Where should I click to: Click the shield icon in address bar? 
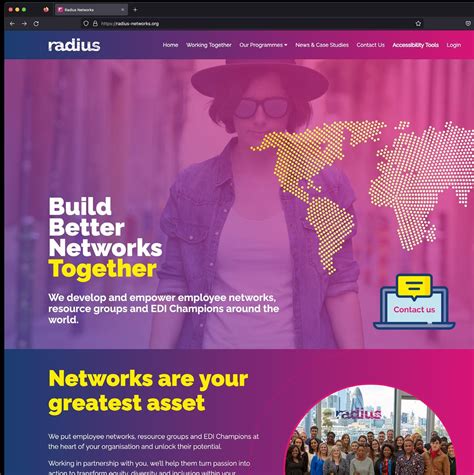coord(86,24)
